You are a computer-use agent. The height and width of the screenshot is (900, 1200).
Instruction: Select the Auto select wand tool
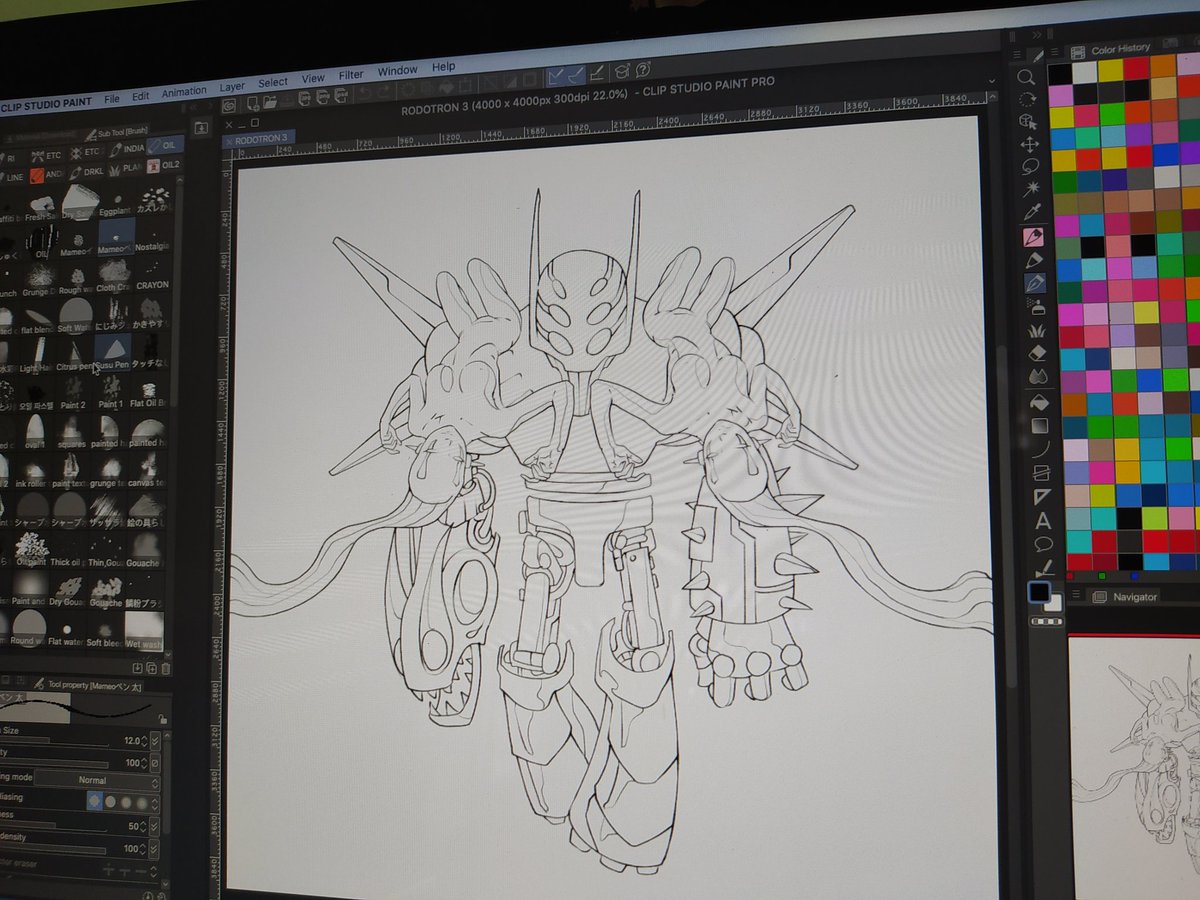point(1031,188)
